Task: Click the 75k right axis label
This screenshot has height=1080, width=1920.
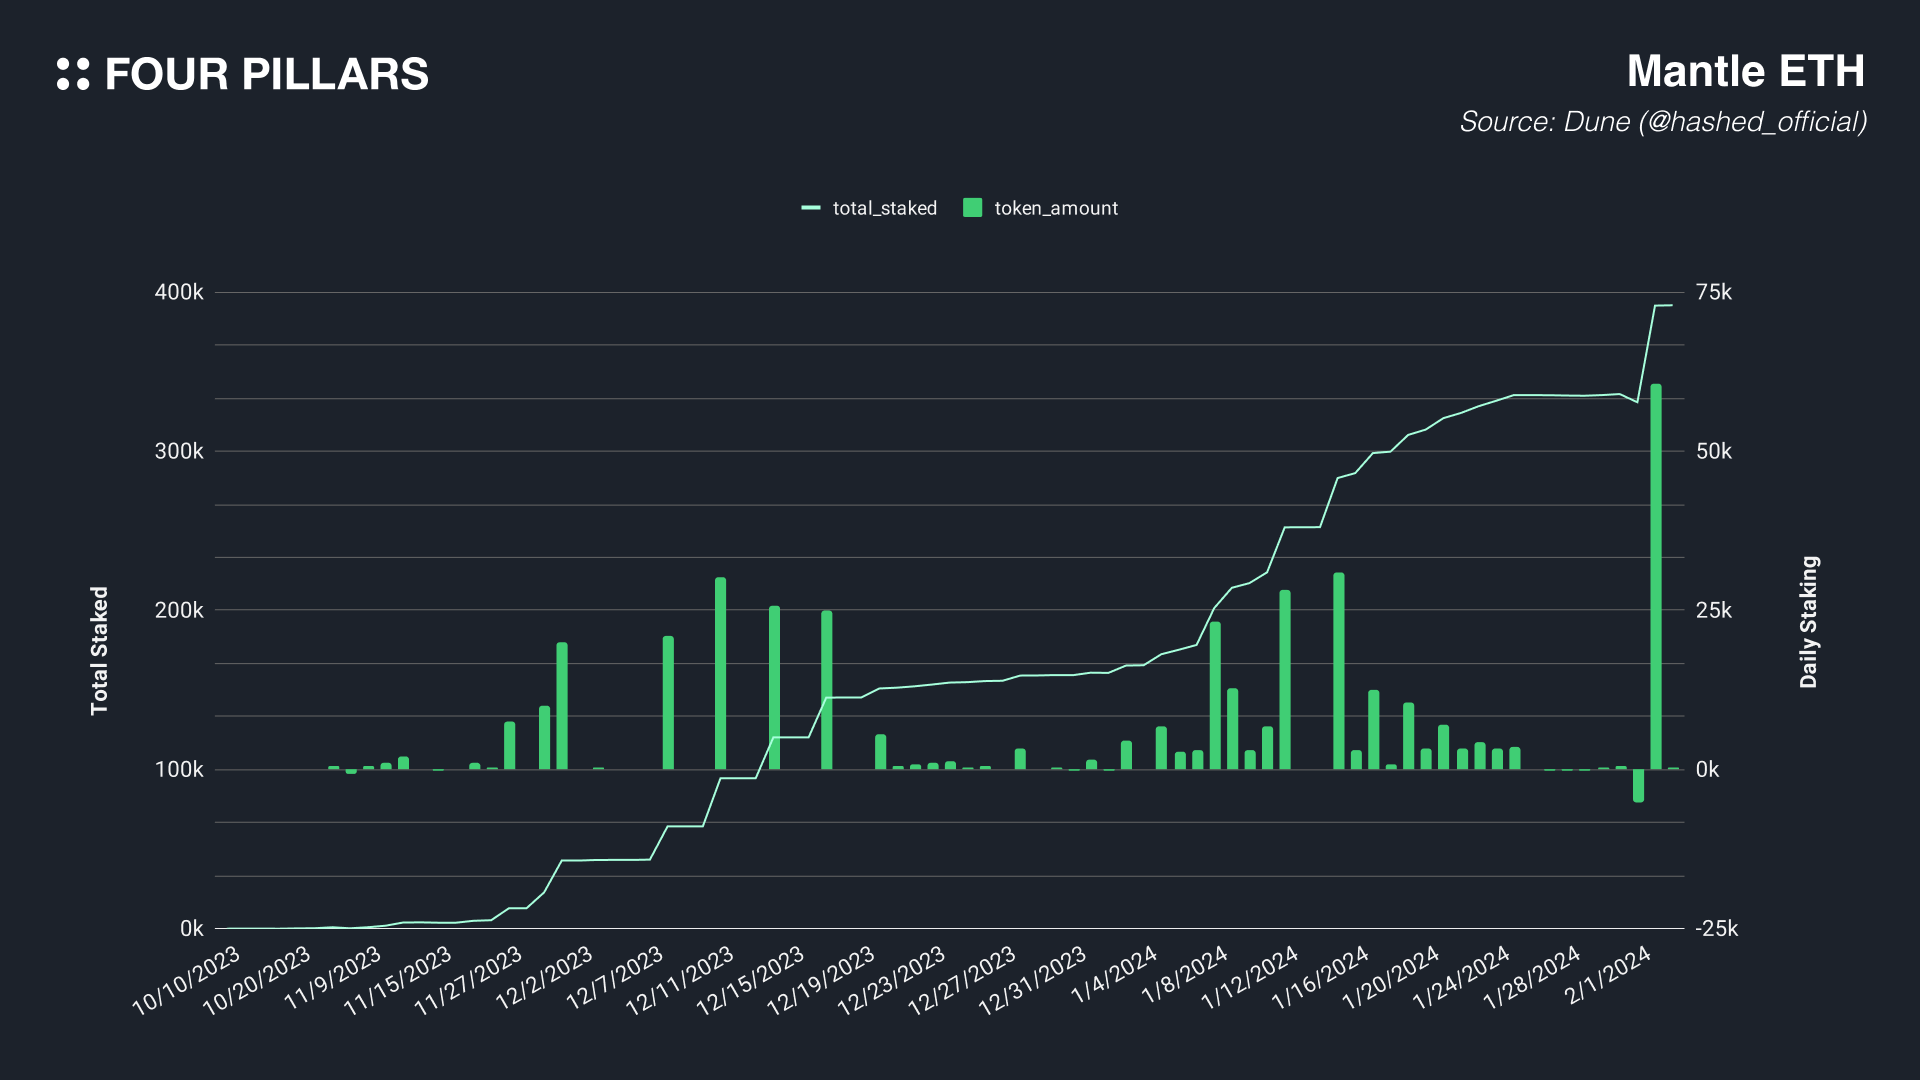Action: click(1713, 293)
